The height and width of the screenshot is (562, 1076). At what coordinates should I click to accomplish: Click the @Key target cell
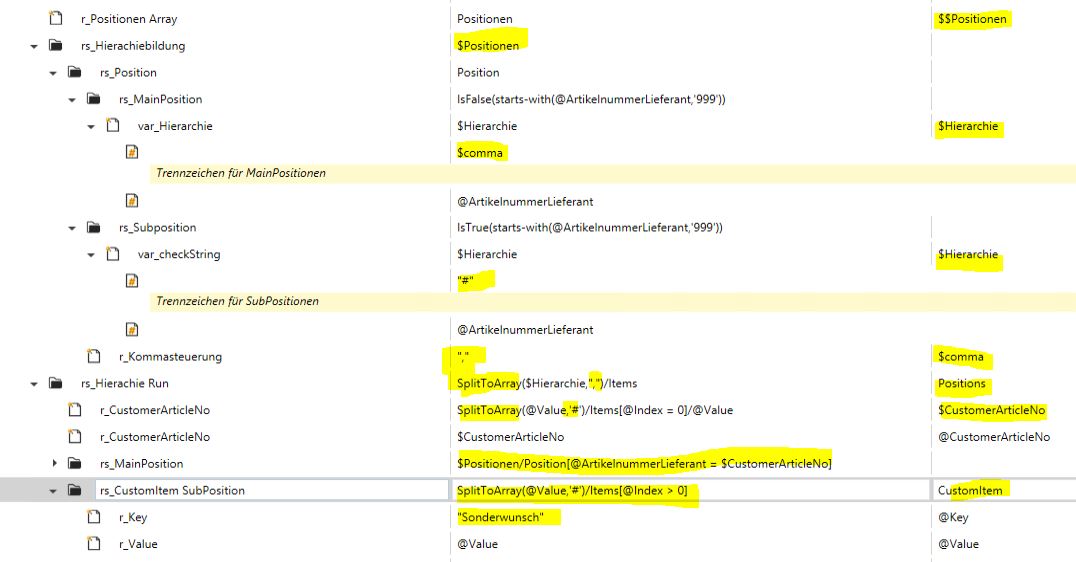click(x=953, y=517)
